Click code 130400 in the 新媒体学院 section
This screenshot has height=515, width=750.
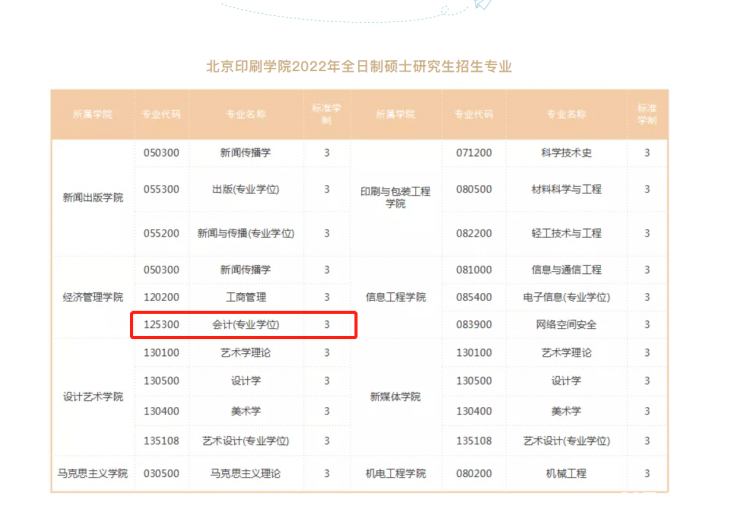(474, 411)
